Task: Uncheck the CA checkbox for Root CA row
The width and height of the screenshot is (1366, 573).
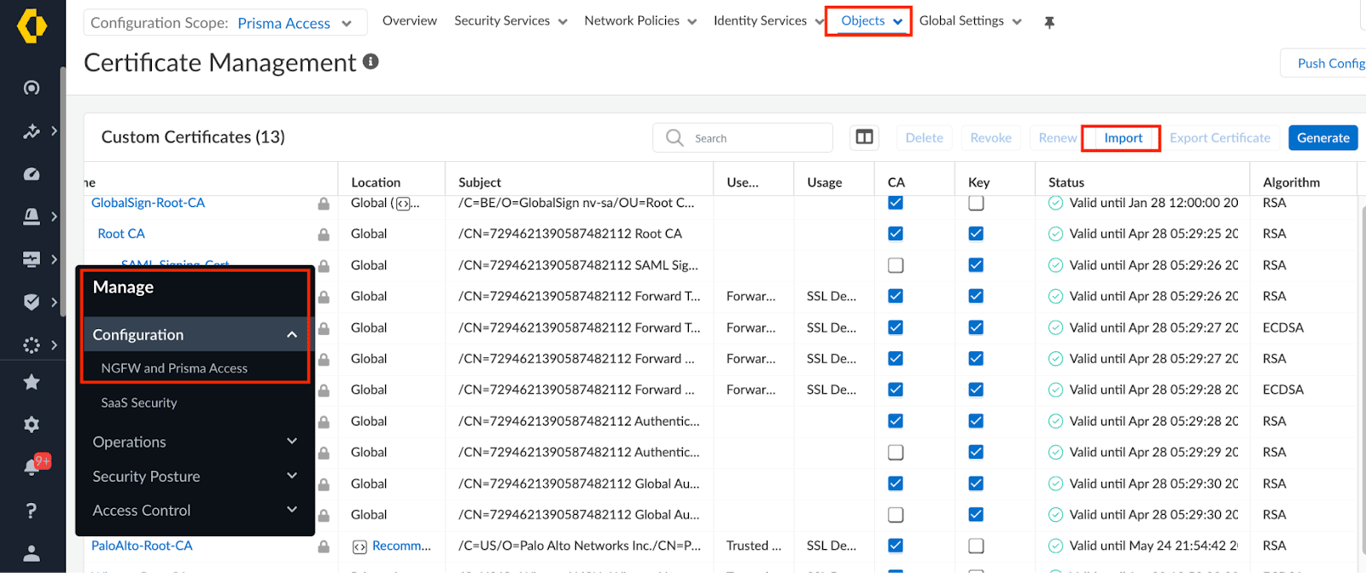Action: pyautogui.click(x=896, y=234)
